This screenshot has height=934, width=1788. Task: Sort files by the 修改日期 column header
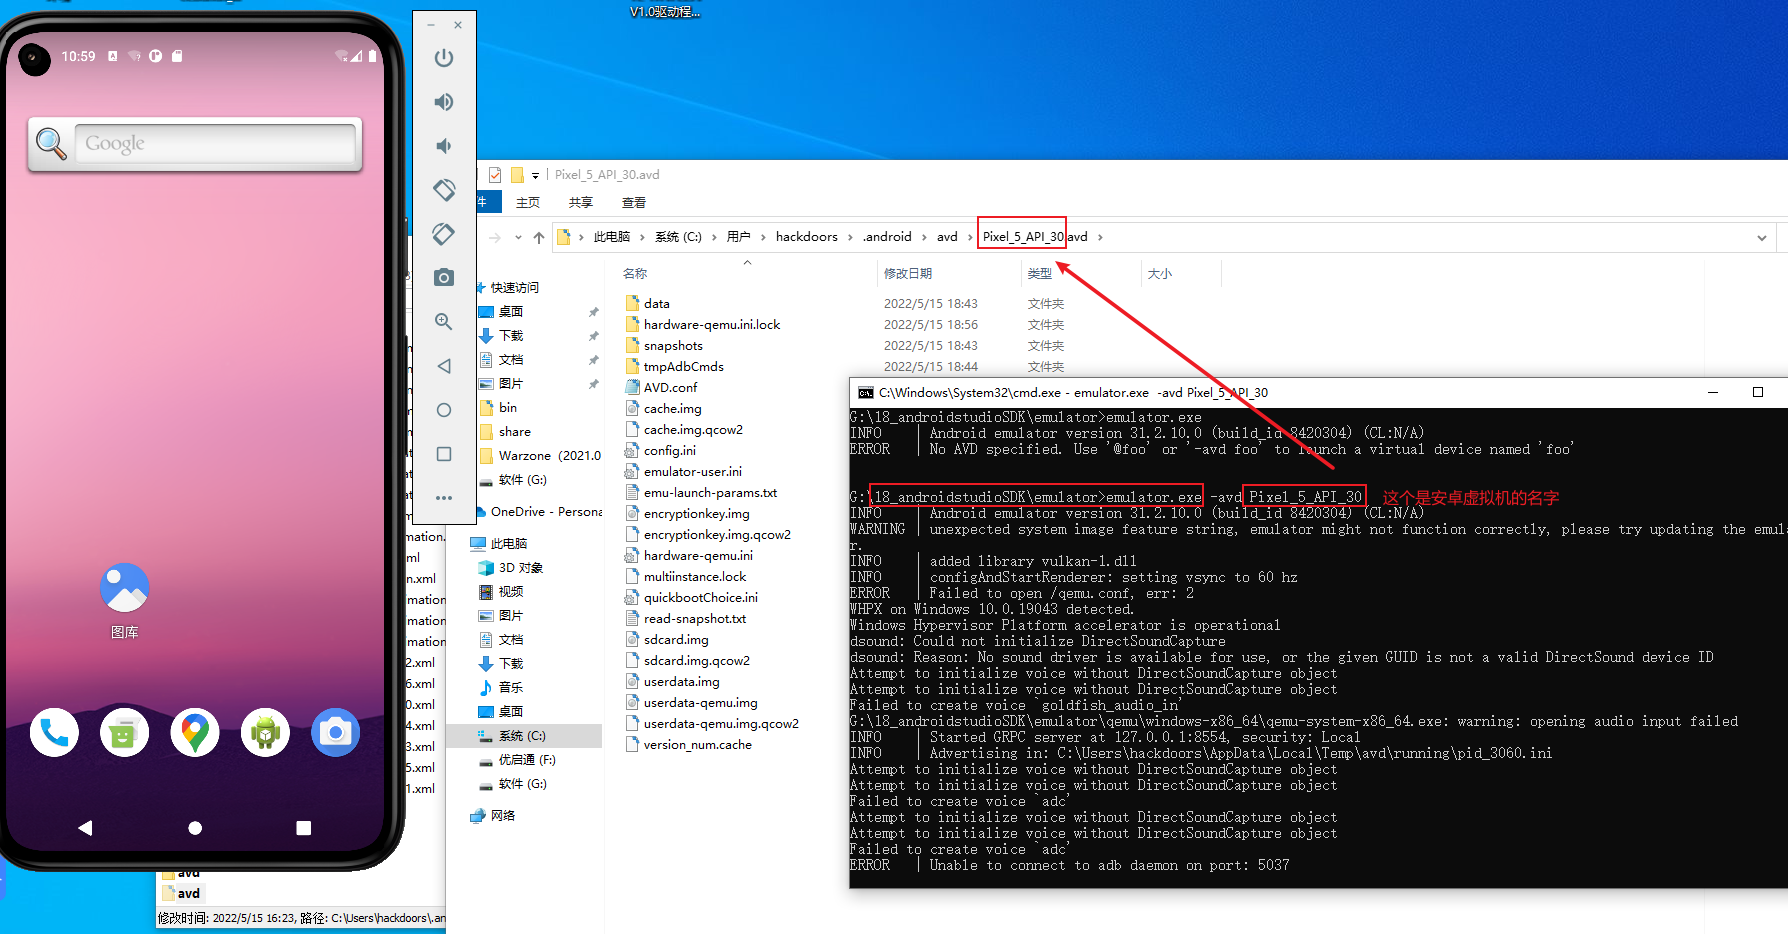[x=908, y=273]
